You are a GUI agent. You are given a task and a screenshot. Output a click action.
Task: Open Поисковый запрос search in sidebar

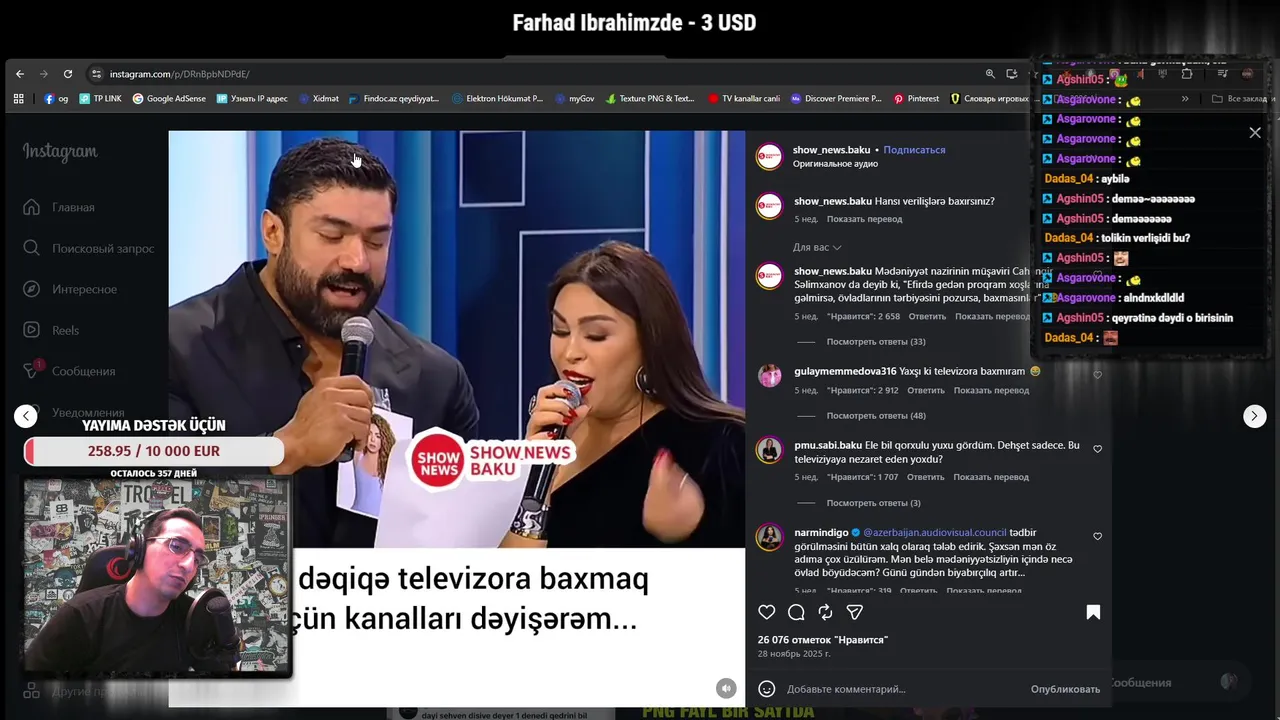coord(89,248)
